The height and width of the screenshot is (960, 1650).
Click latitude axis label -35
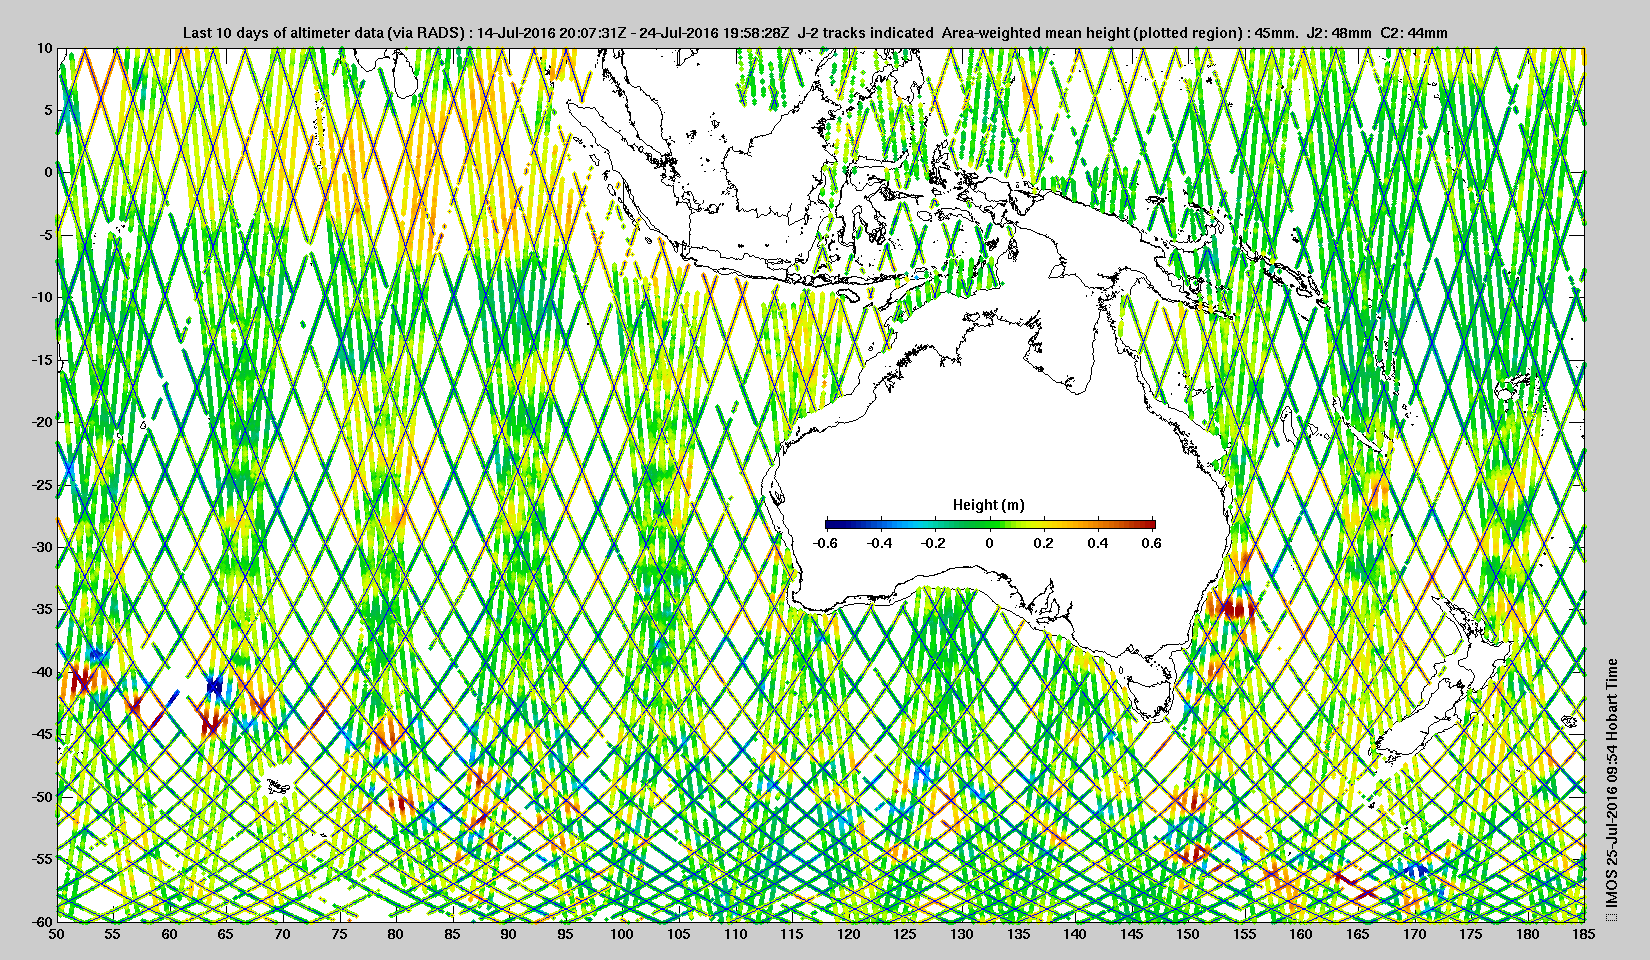pos(42,609)
